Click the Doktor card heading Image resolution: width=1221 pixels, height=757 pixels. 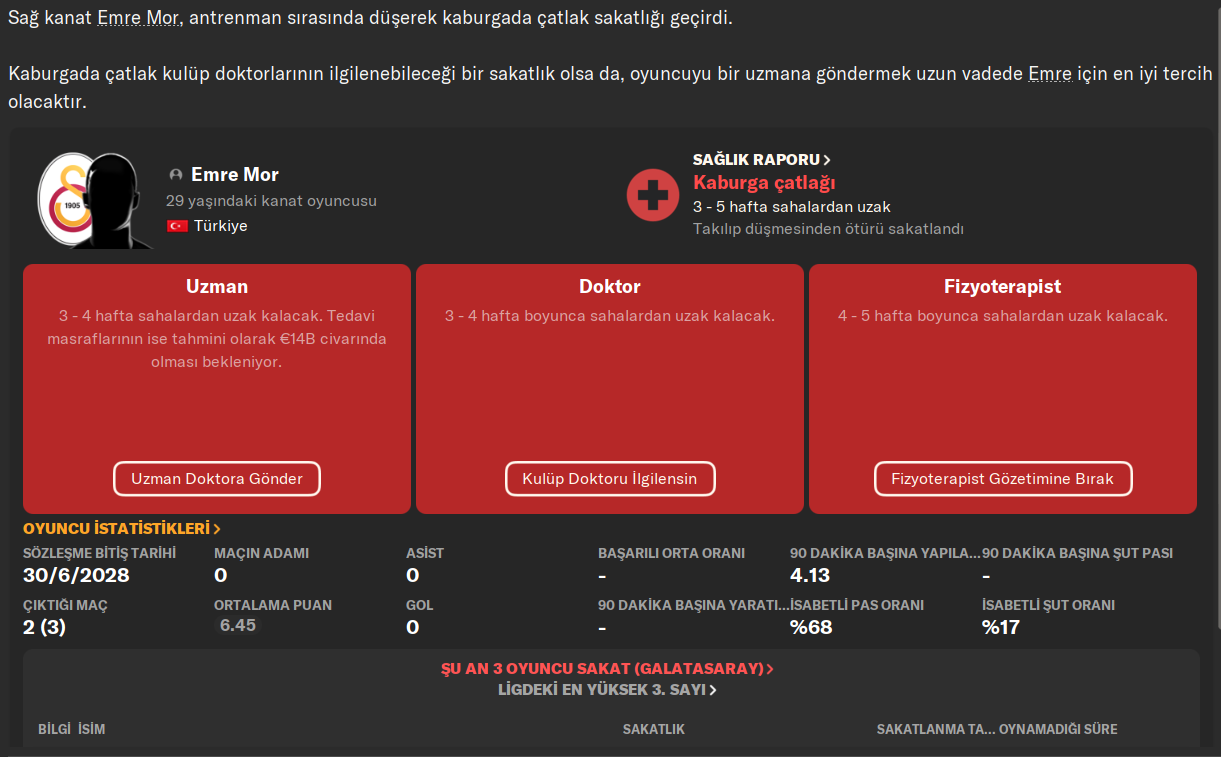[x=610, y=287]
